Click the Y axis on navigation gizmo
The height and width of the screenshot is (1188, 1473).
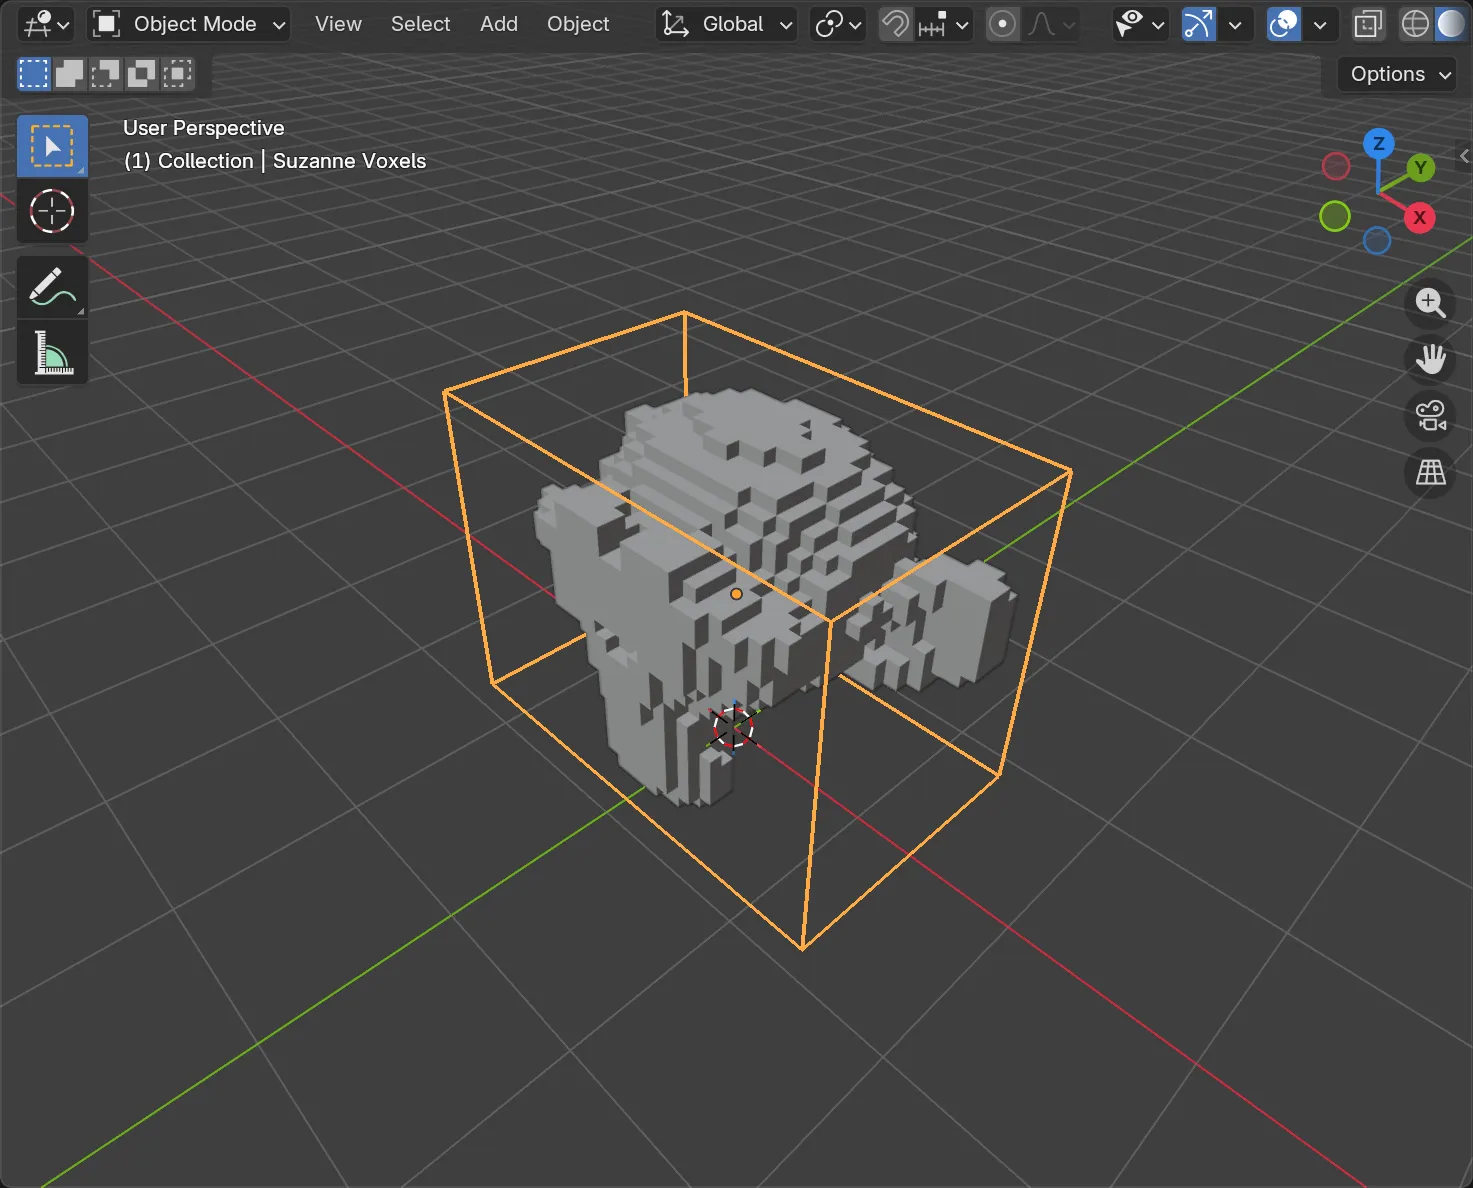coord(1420,168)
